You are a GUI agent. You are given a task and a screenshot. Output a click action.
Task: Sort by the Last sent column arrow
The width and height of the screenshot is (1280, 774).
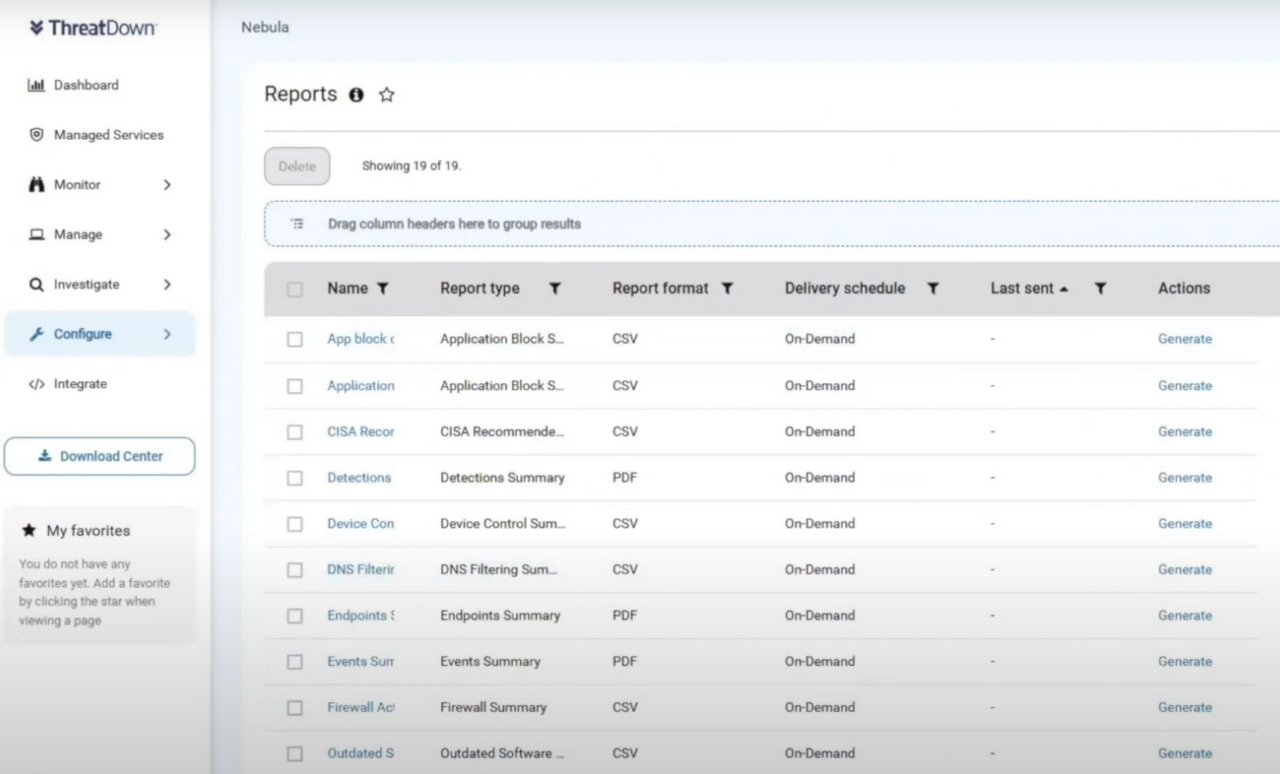pos(1062,288)
